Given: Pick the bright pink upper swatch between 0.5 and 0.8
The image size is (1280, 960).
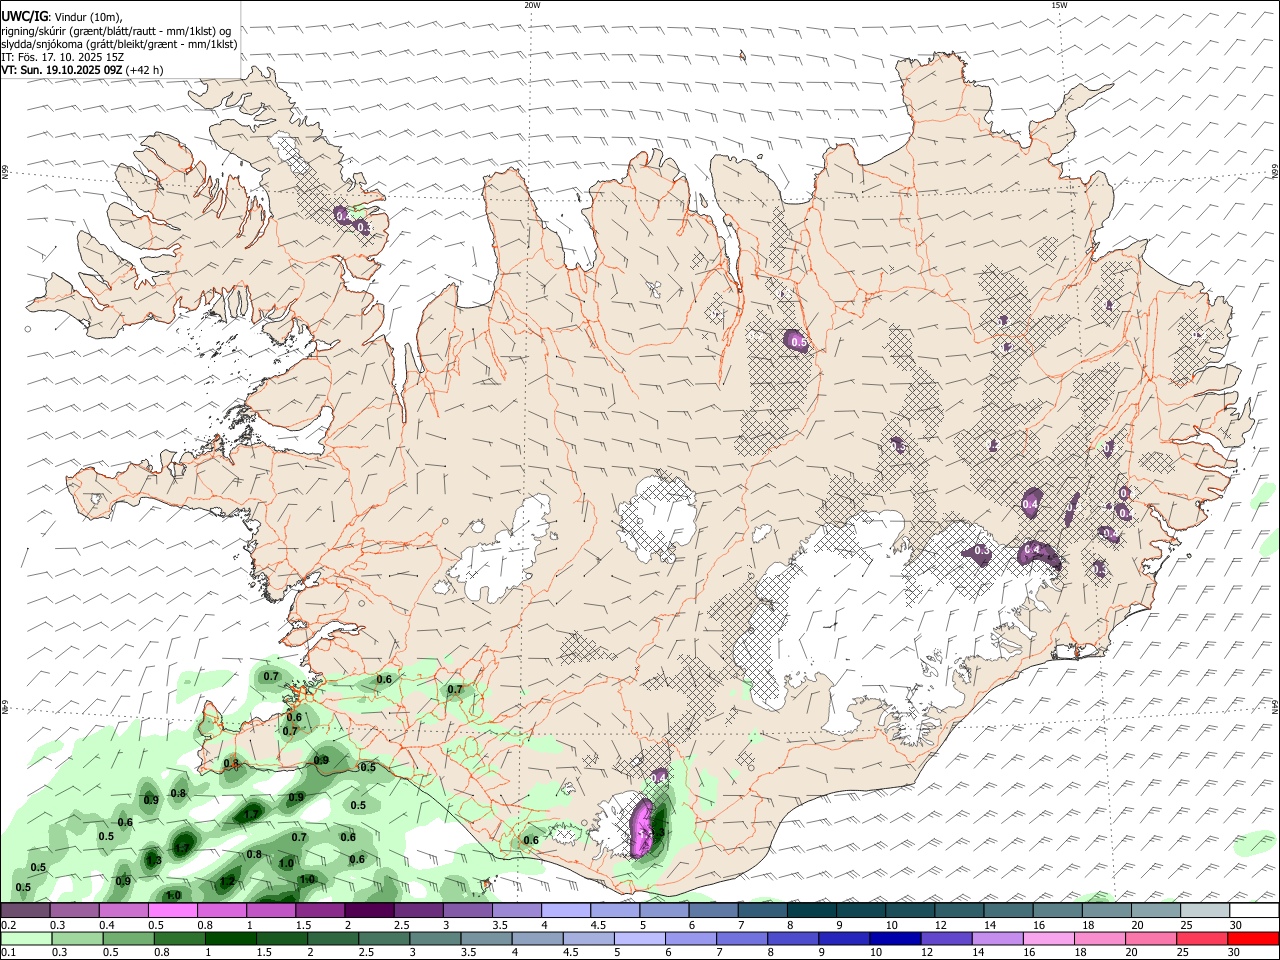Looking at the screenshot, I should click(x=172, y=910).
